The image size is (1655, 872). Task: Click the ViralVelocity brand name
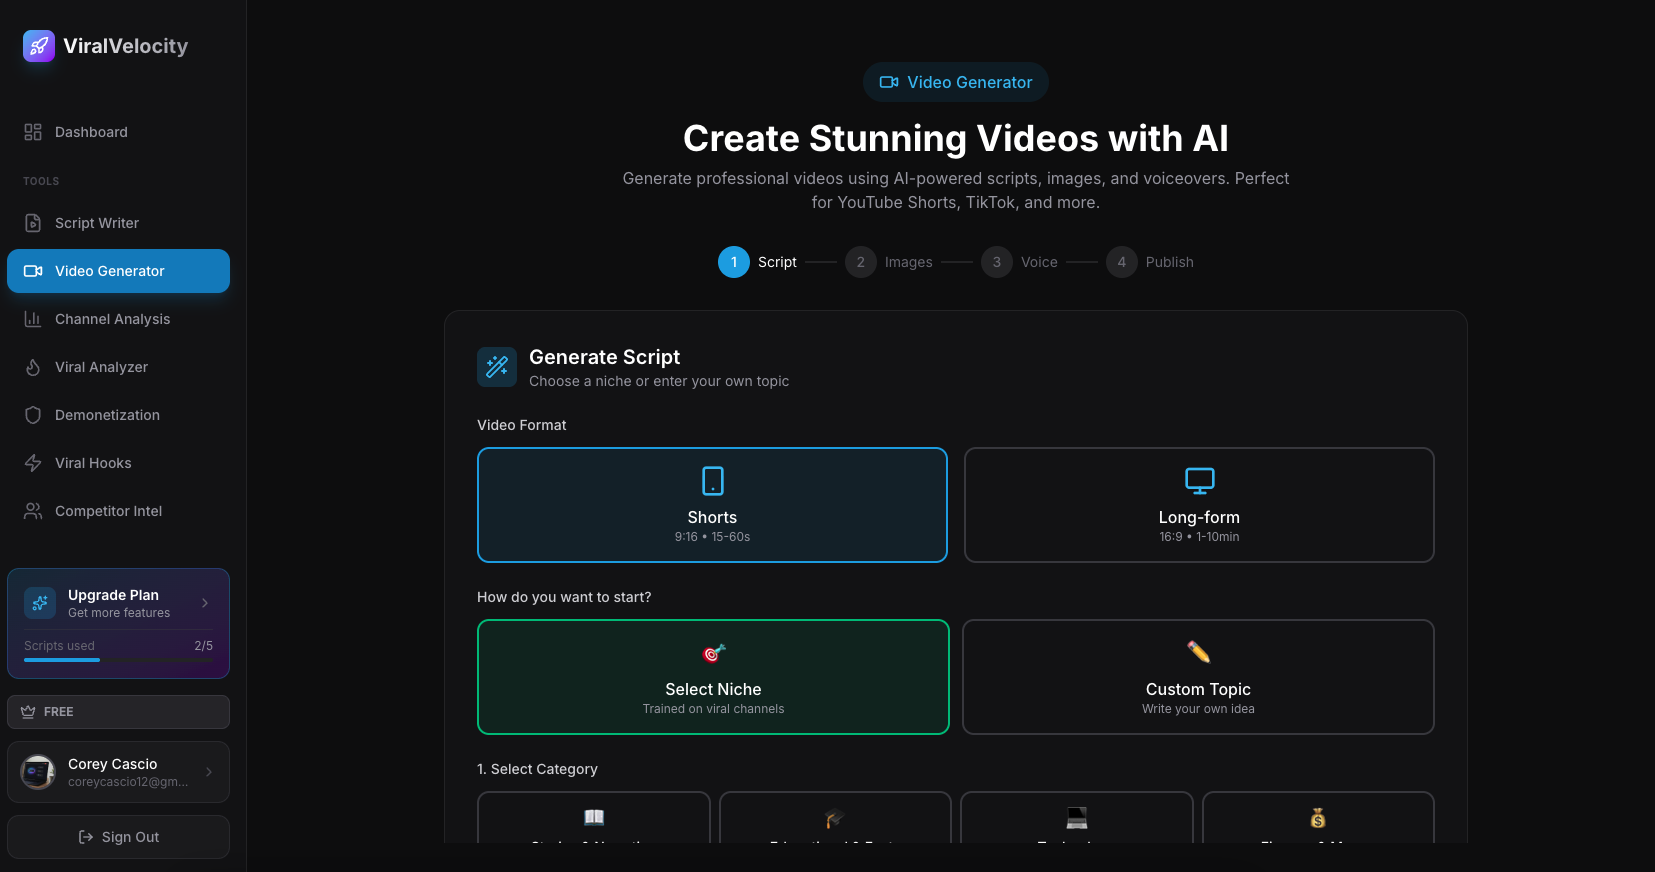pyautogui.click(x=125, y=46)
